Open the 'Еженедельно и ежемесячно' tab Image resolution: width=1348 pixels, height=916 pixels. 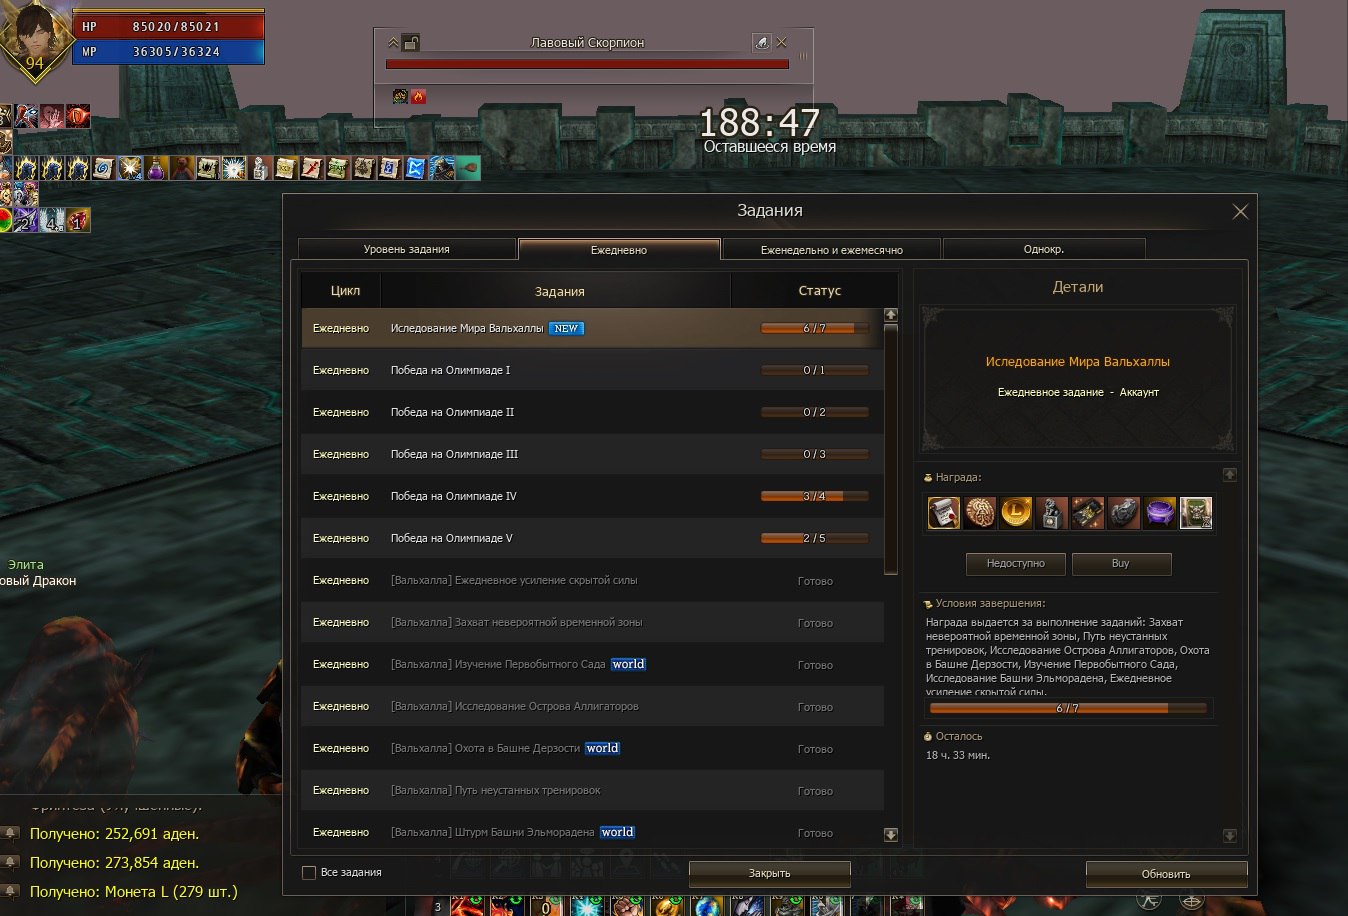point(831,250)
